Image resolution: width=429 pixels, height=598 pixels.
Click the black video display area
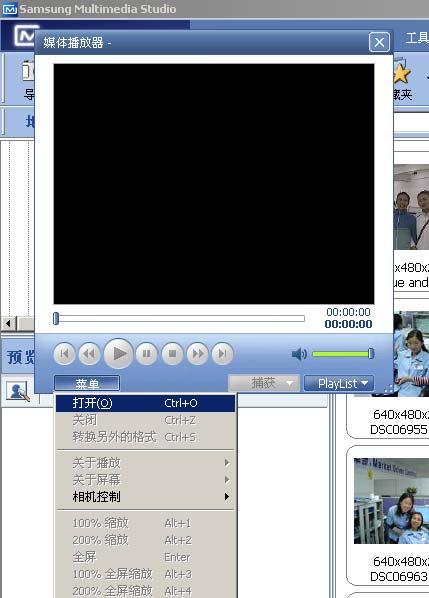coord(214,184)
